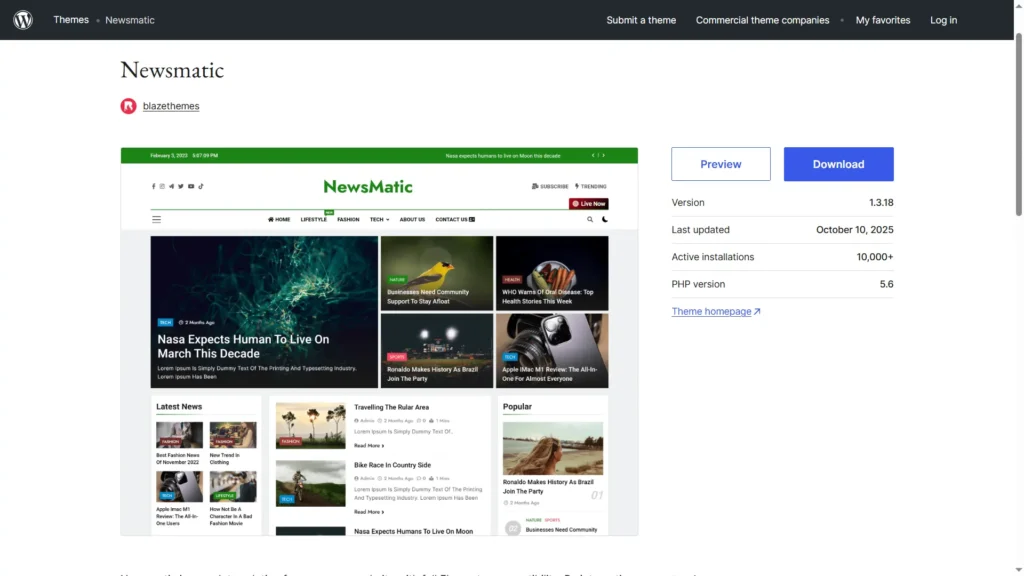Open the blazethemes author link
Screen dimensions: 1024x576
[171, 106]
